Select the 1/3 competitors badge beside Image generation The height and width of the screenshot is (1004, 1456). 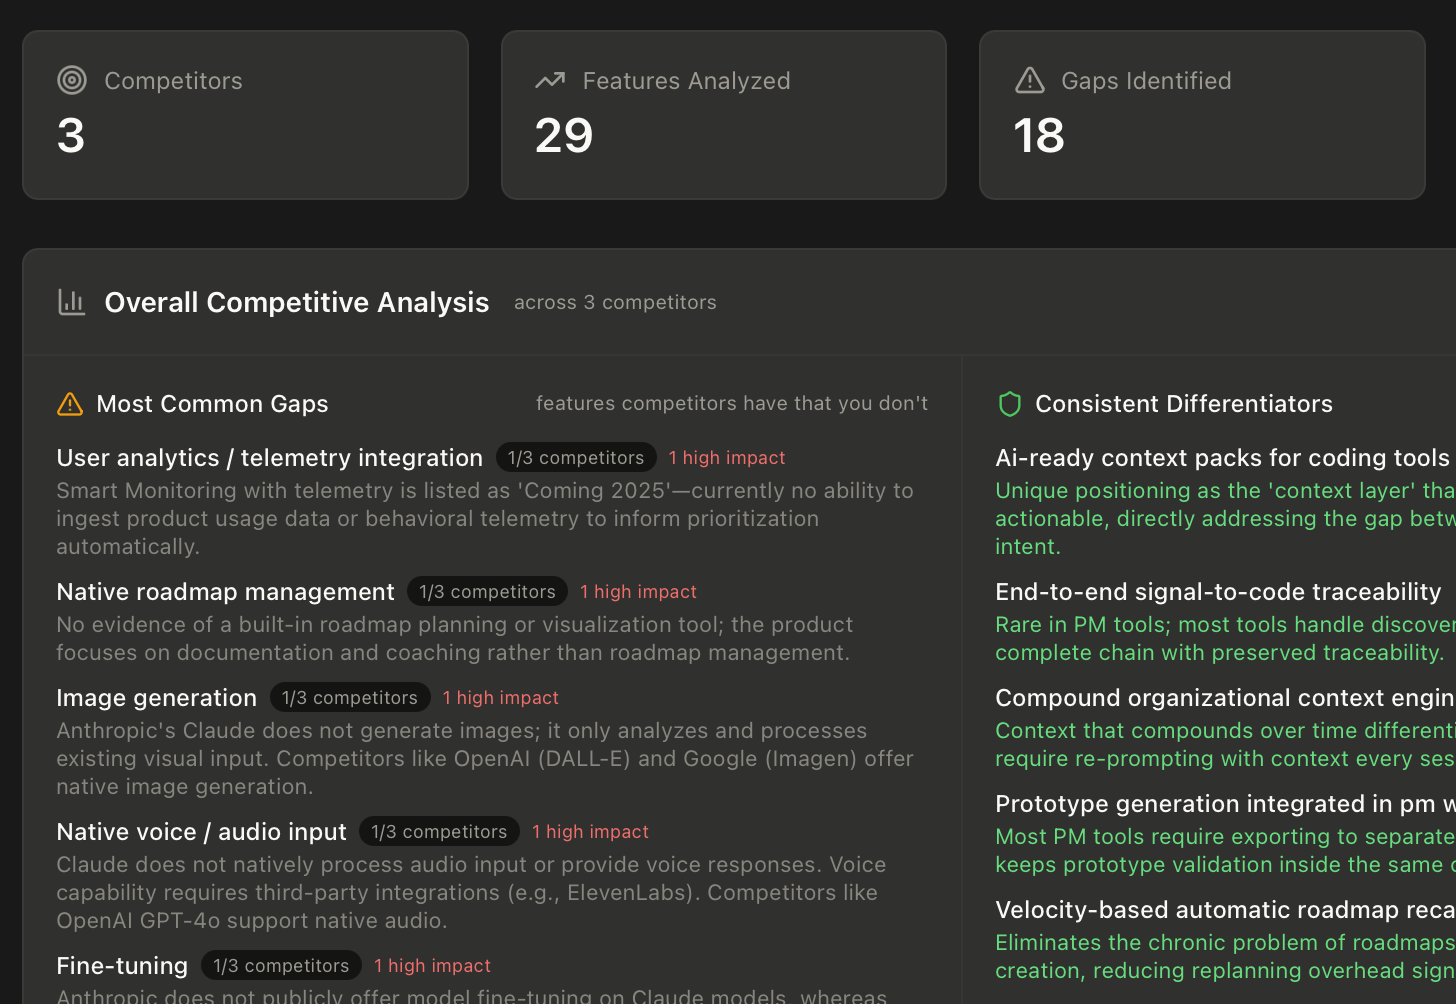coord(349,697)
